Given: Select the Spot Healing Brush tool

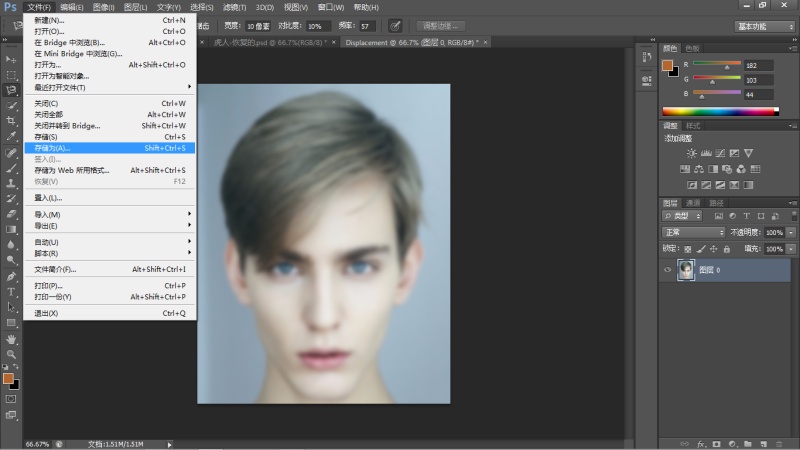Looking at the screenshot, I should pyautogui.click(x=11, y=153).
